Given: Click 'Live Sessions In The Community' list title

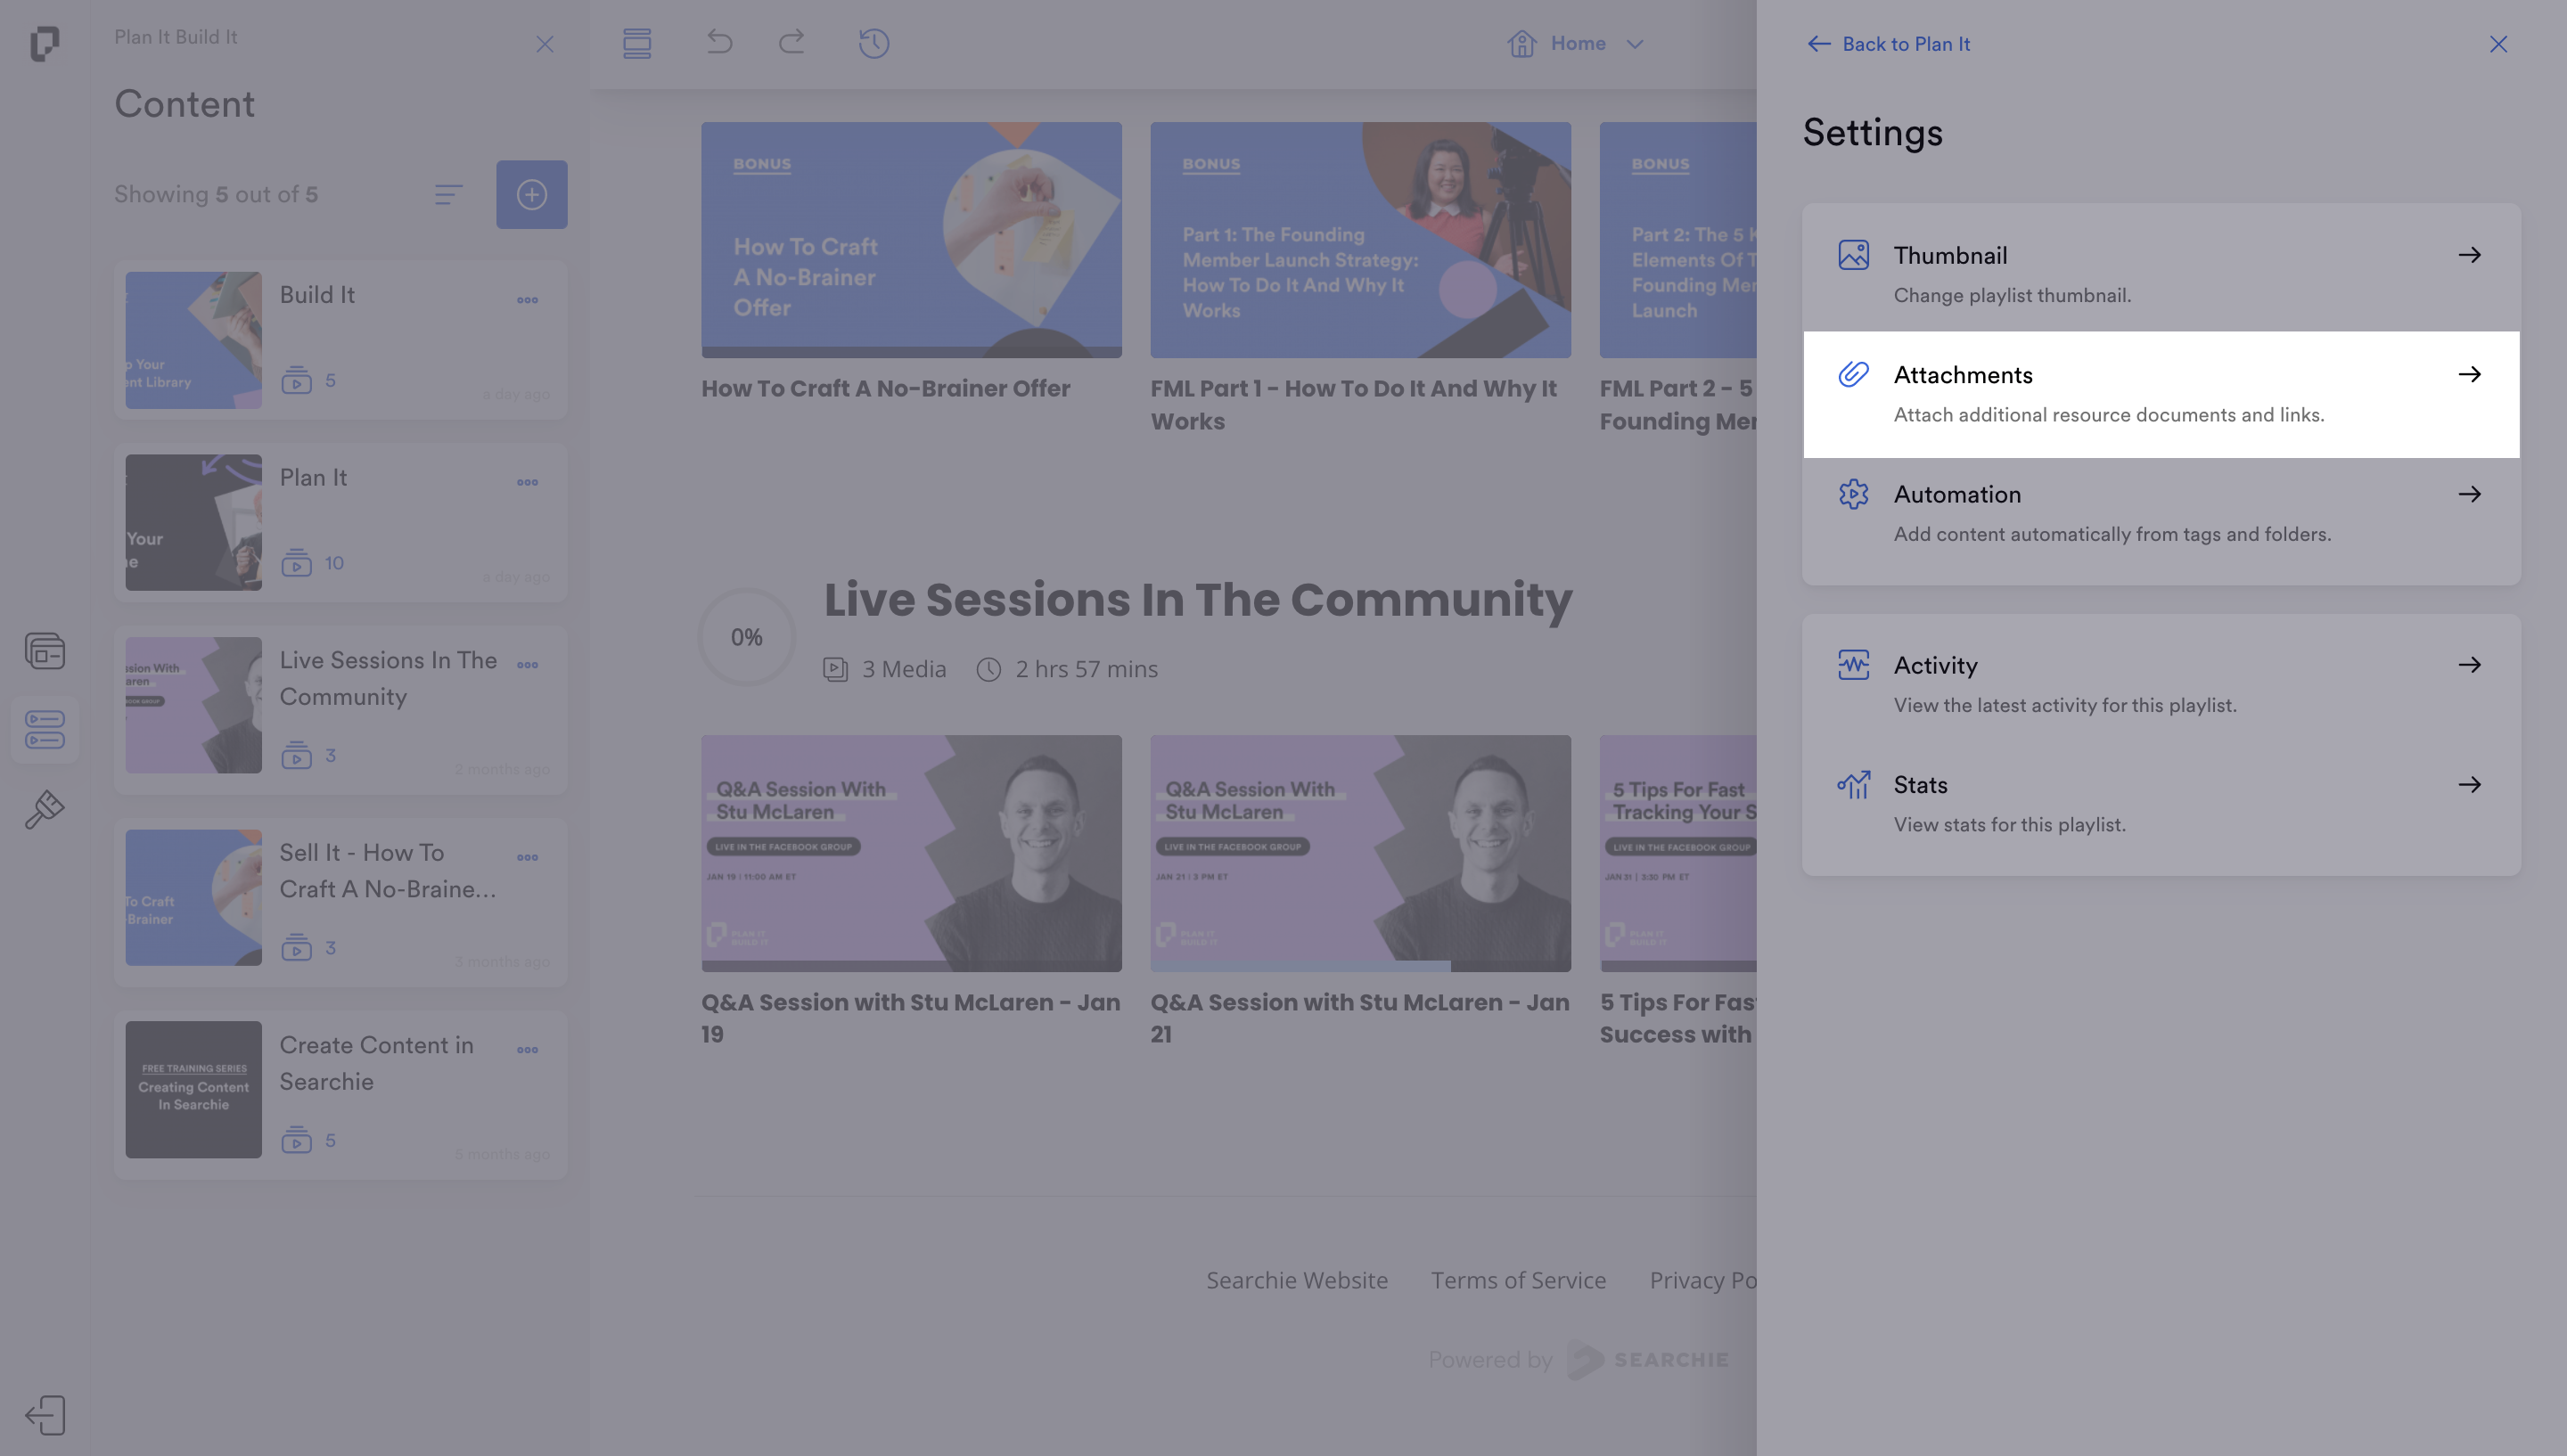Looking at the screenshot, I should [388, 678].
